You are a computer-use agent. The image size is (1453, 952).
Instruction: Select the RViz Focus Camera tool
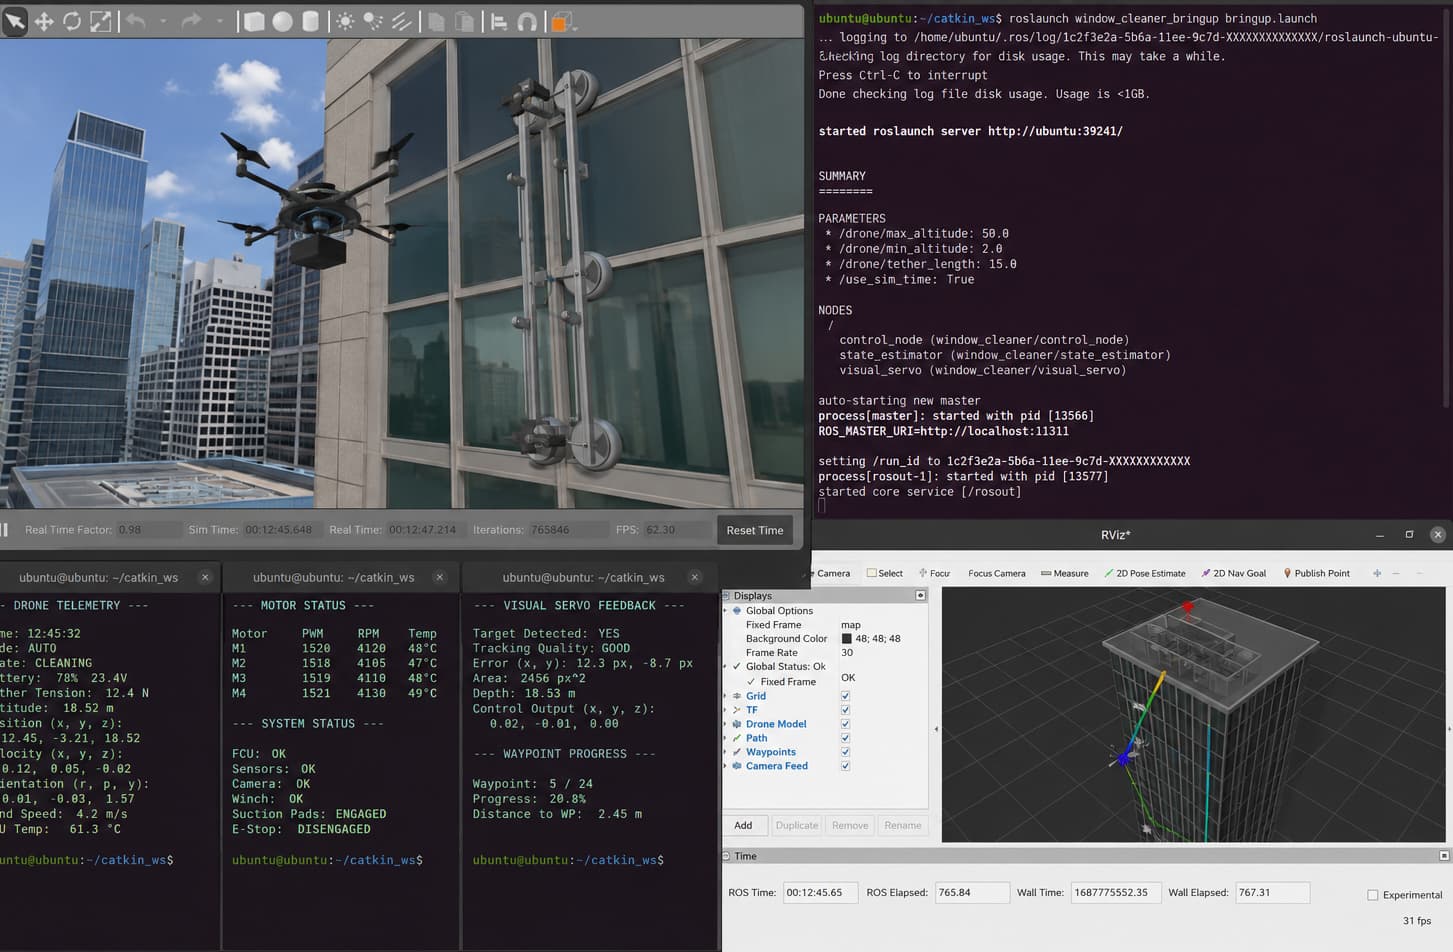(996, 573)
